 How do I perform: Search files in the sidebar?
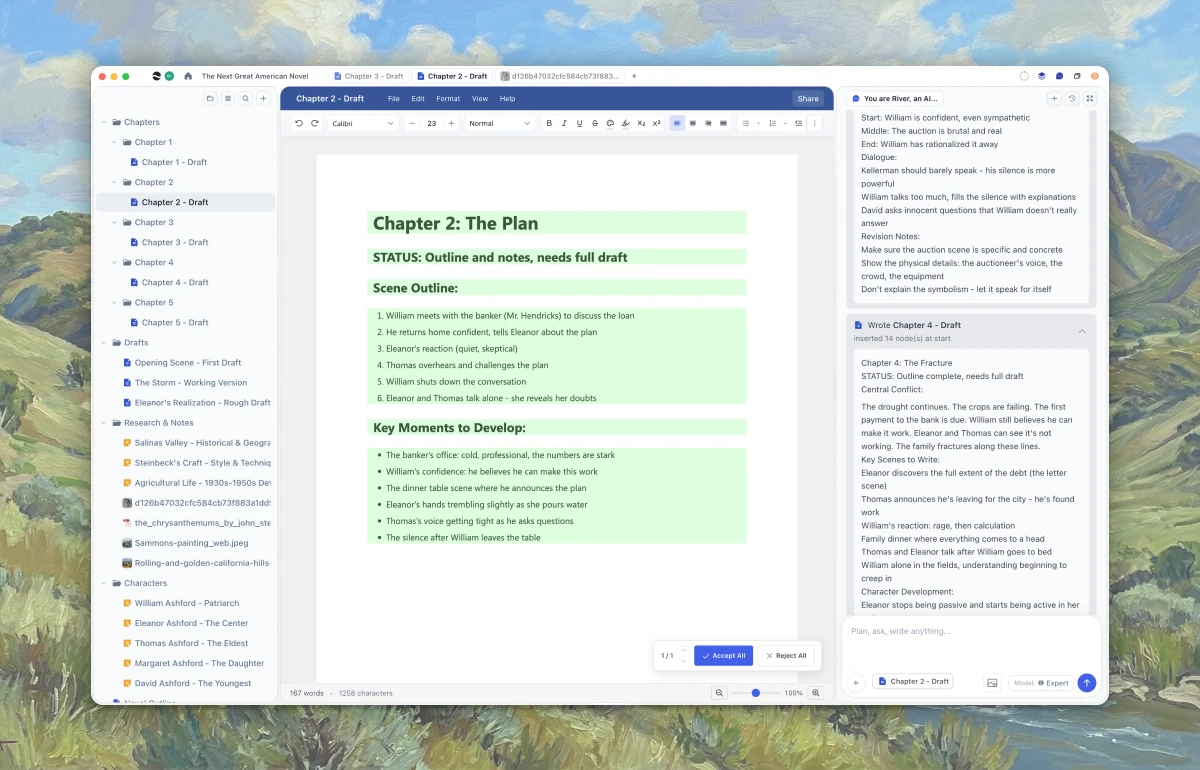245,99
